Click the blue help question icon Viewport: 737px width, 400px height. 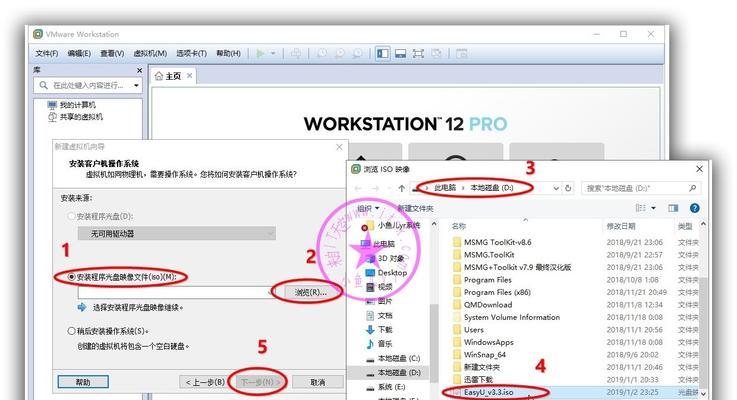[x=694, y=208]
